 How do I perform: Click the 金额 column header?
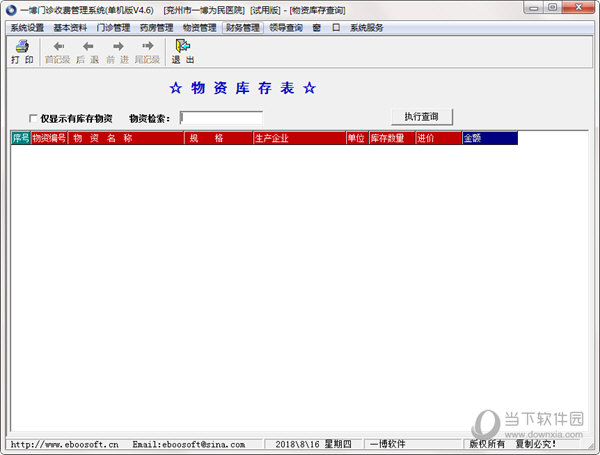490,138
